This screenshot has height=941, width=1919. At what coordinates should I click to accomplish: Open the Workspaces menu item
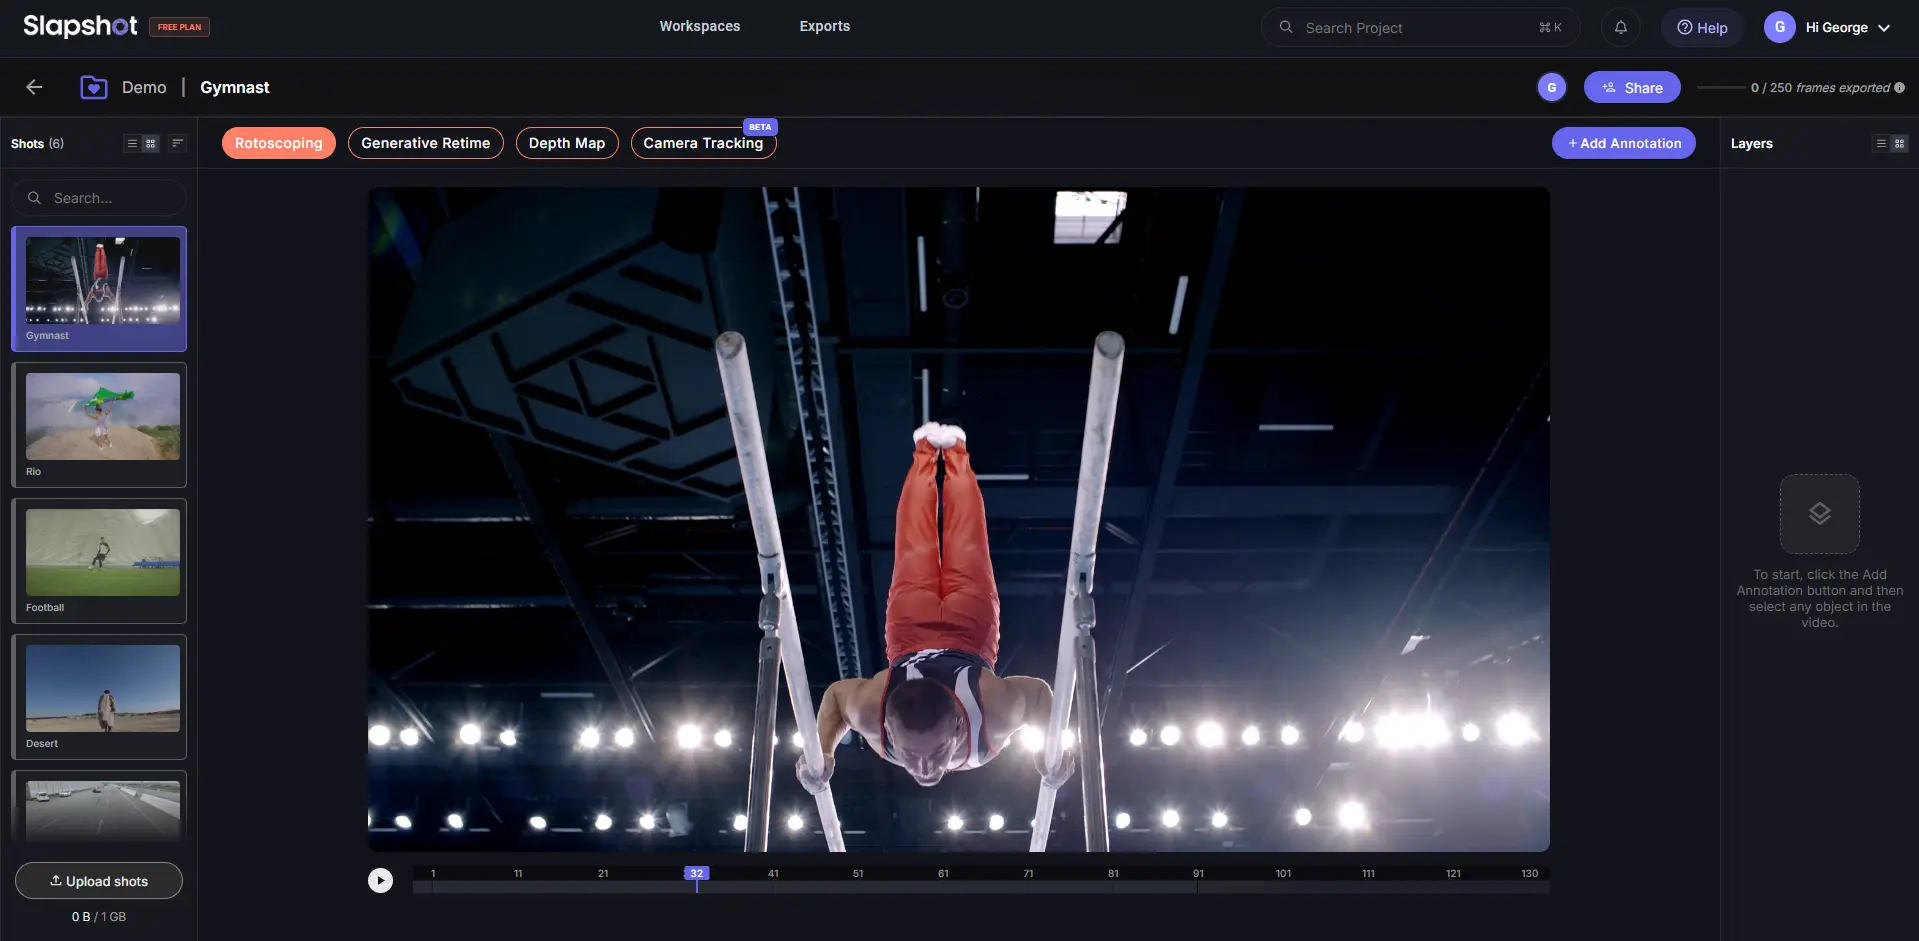tap(699, 26)
